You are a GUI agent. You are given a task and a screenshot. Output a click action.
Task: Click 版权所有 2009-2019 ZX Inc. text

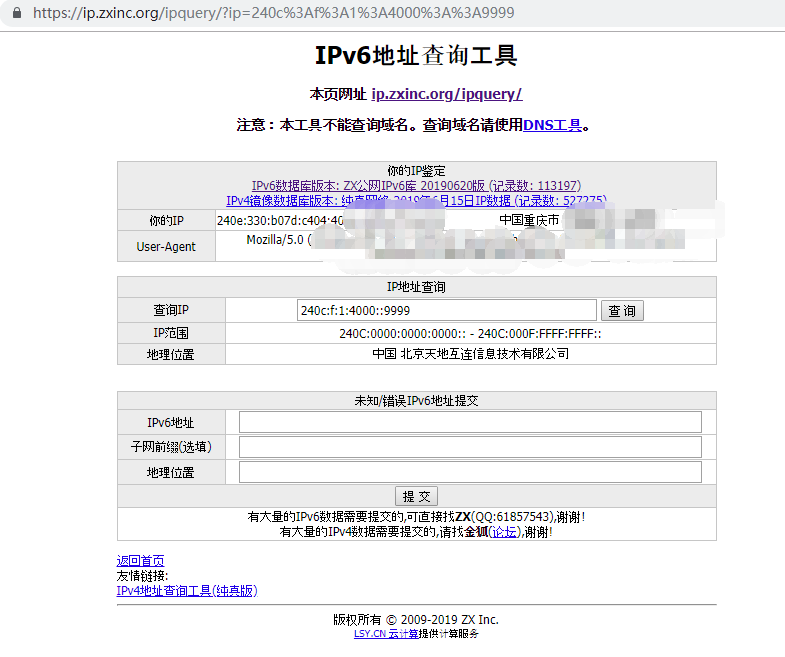pos(416,619)
